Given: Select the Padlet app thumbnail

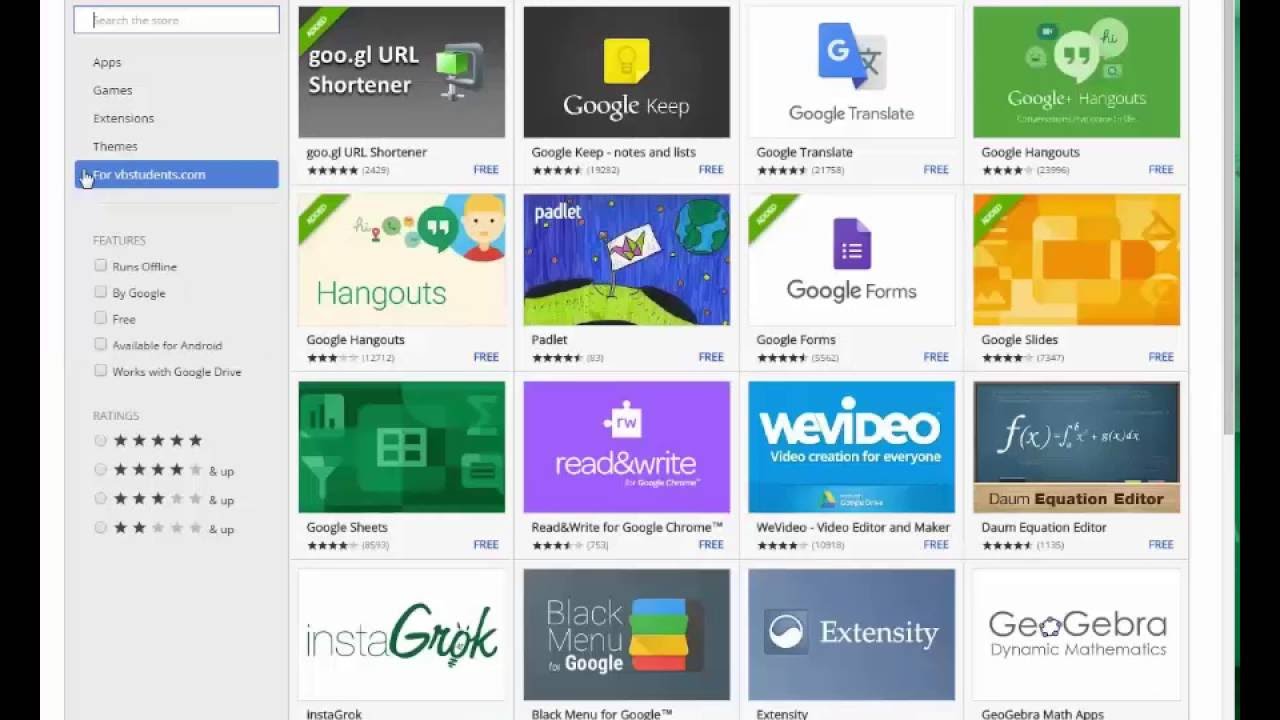Looking at the screenshot, I should pos(626,260).
